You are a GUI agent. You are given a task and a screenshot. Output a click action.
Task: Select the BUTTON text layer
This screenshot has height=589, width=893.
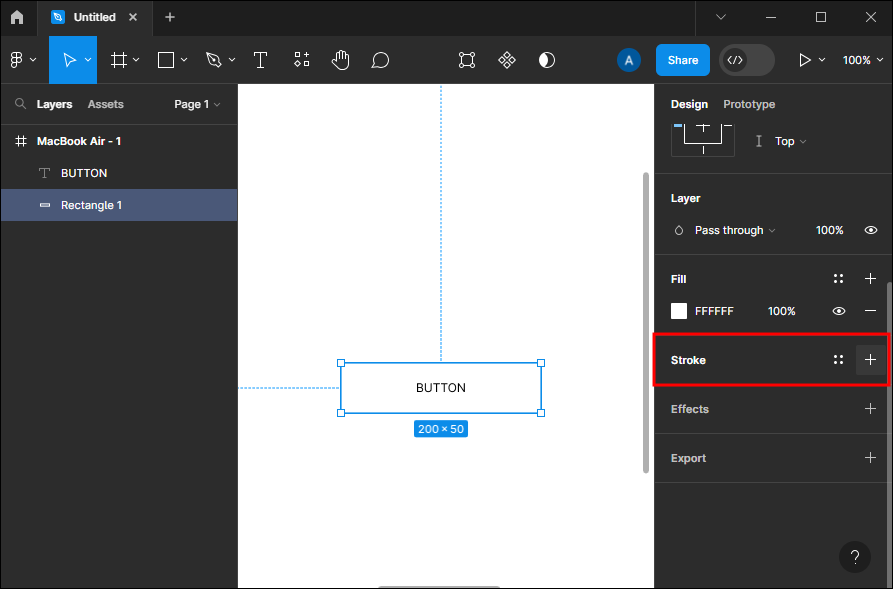(84, 173)
